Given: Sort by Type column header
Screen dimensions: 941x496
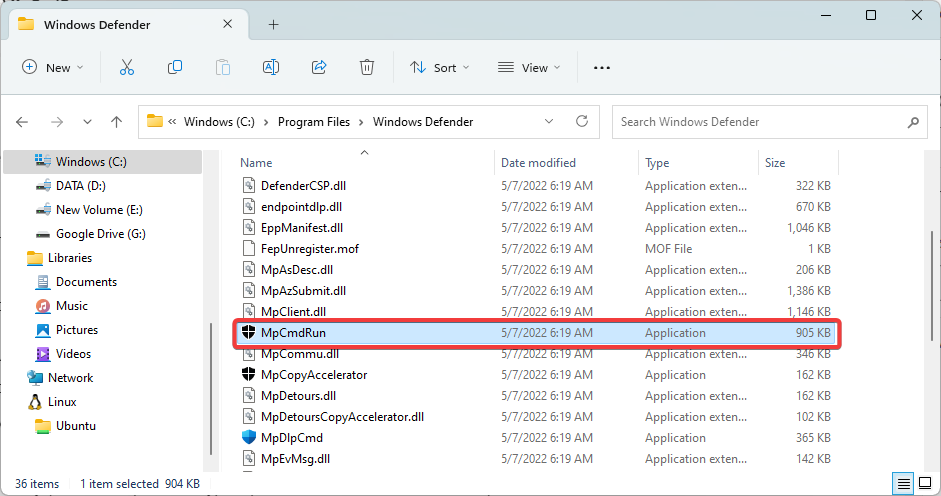Looking at the screenshot, I should pos(657,163).
